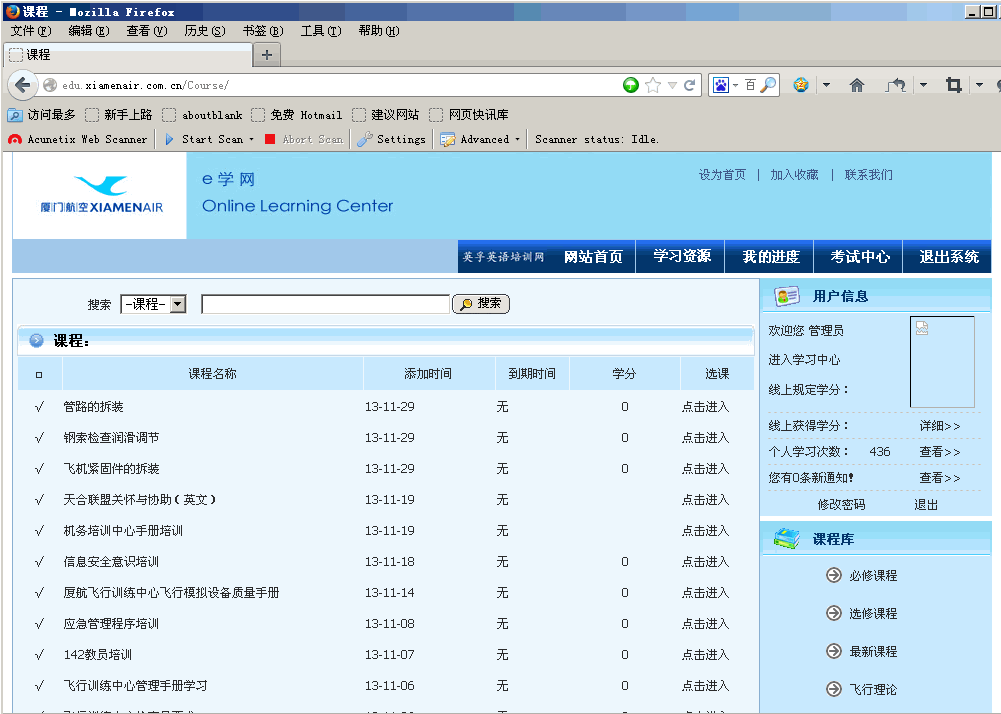1001x714 pixels.
Task: Toggle checkmark for 应急管理程序培训 row
Action: click(39, 624)
